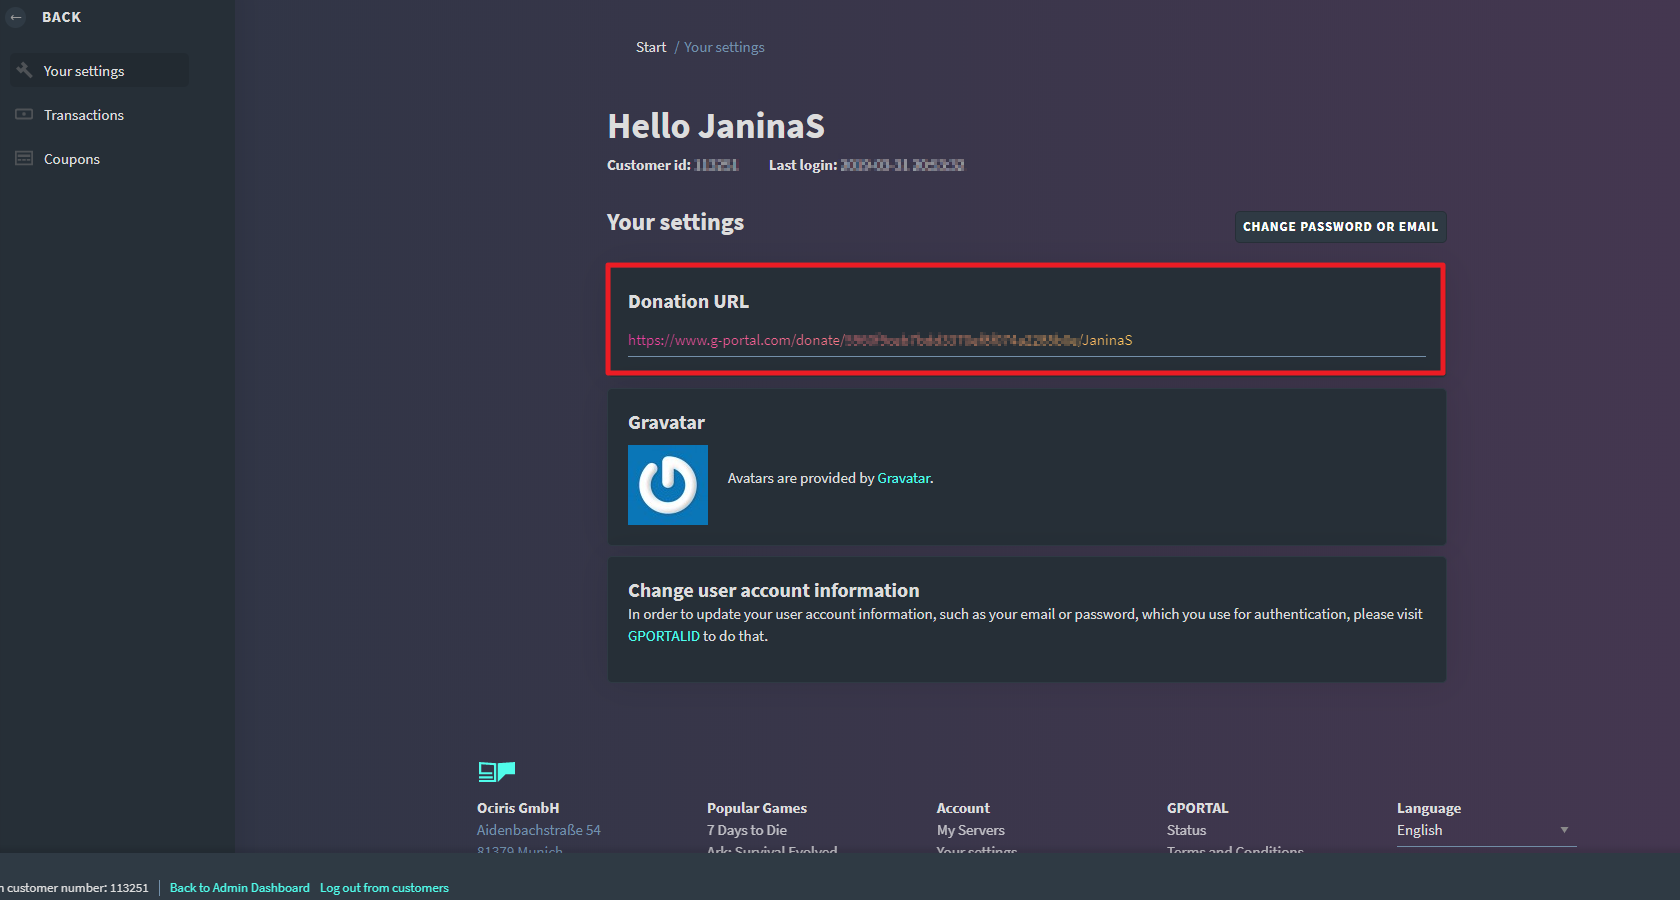Open Coupons in the sidebar

click(72, 159)
